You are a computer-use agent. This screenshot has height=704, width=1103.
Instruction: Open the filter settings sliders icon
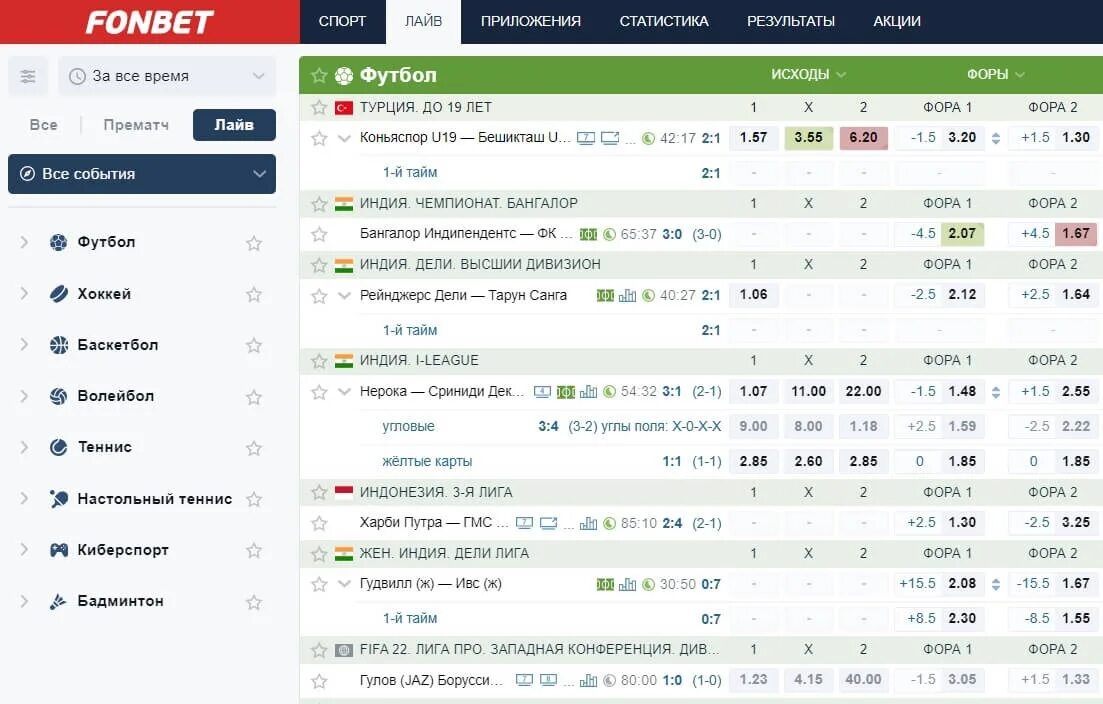click(28, 76)
